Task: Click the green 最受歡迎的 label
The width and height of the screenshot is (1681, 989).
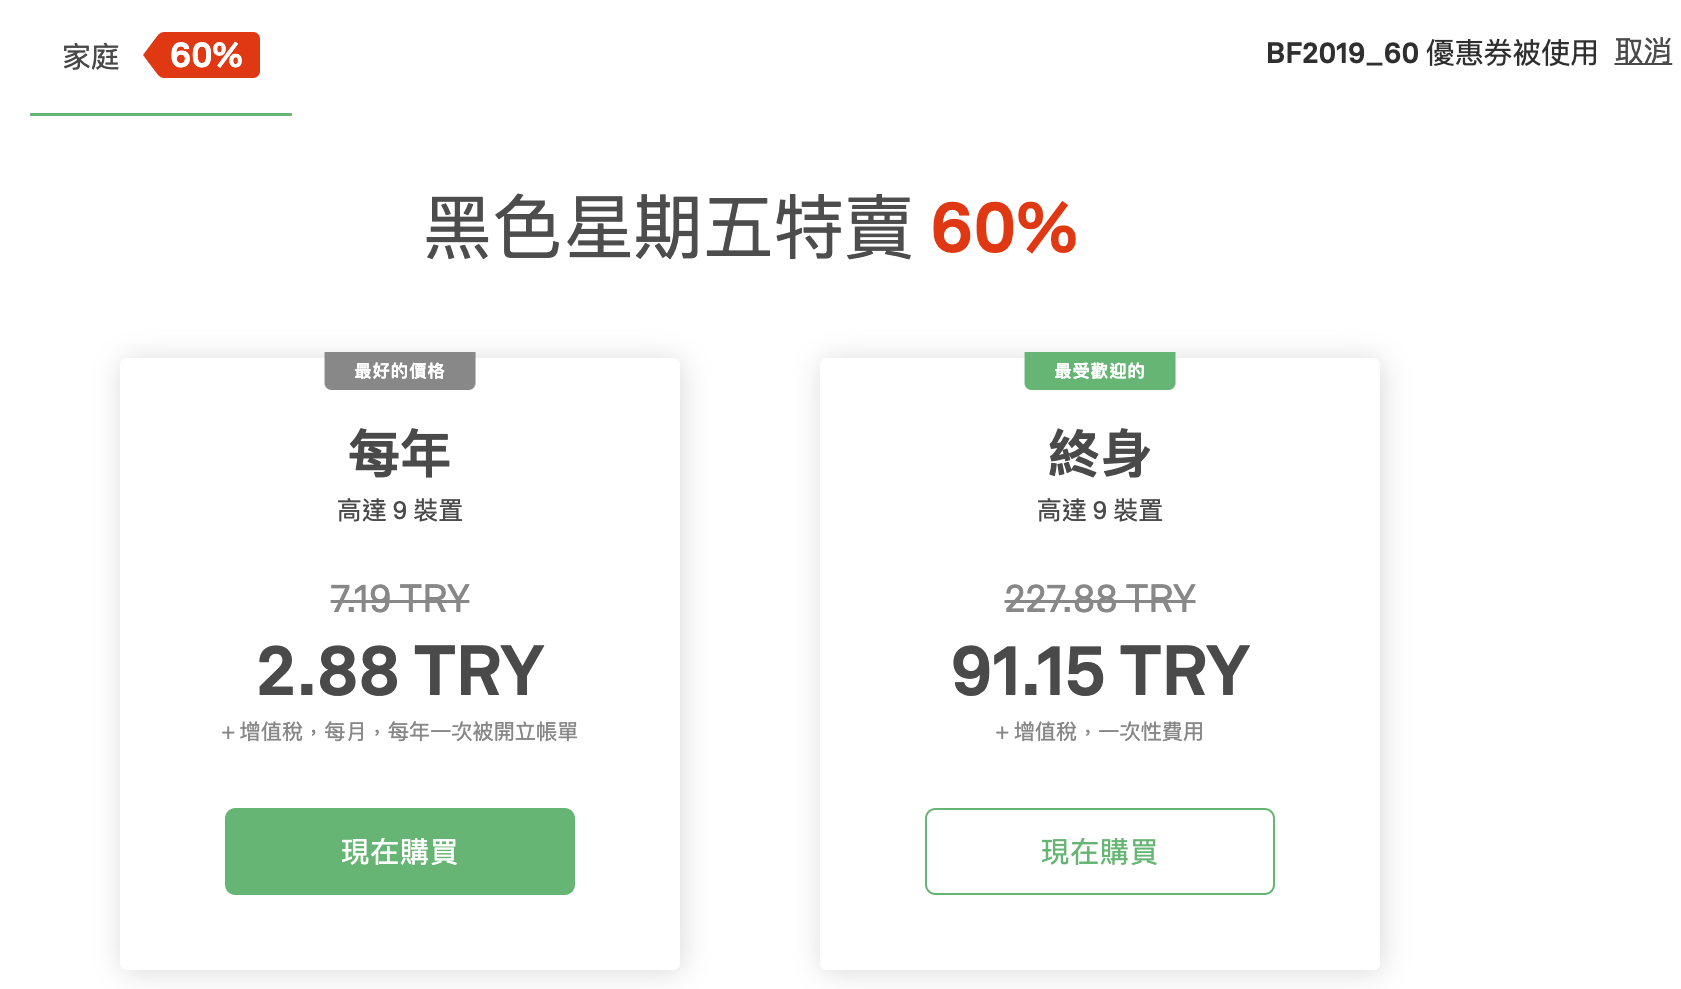Action: (1100, 371)
